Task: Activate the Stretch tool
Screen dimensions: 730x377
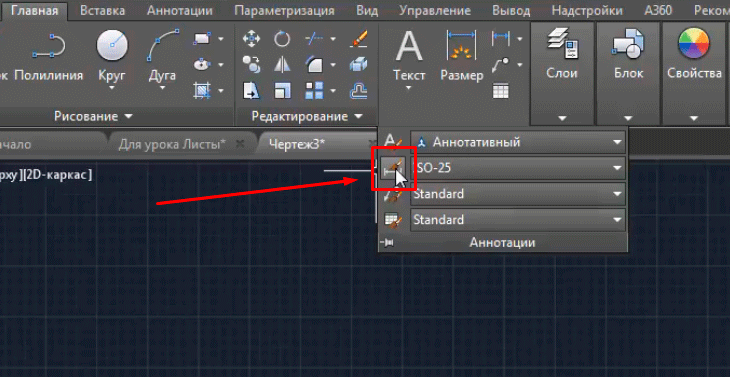Action: click(x=251, y=90)
